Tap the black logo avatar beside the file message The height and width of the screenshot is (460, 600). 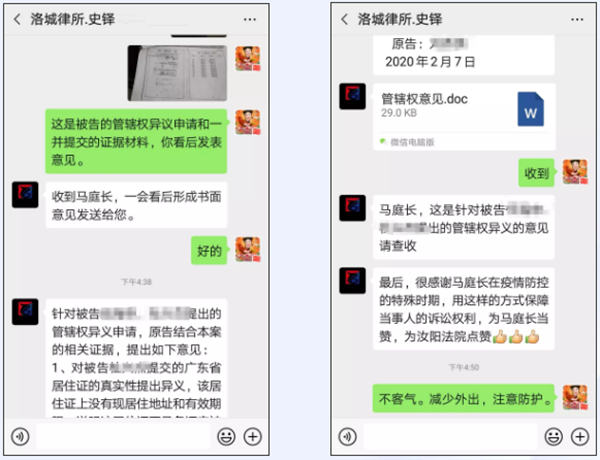click(352, 96)
